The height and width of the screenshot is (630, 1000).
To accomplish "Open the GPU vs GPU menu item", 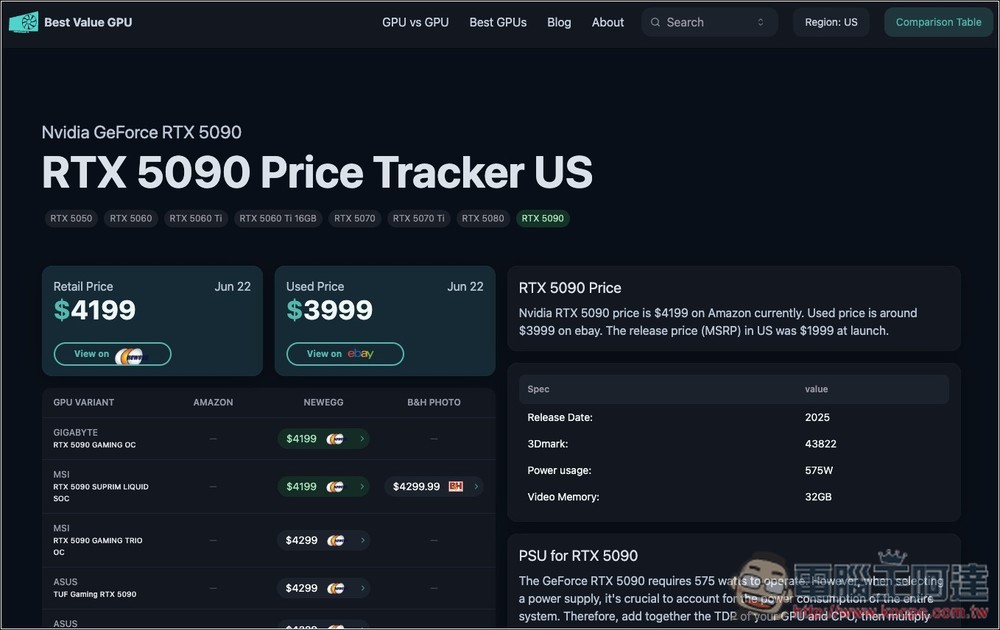I will pyautogui.click(x=415, y=22).
